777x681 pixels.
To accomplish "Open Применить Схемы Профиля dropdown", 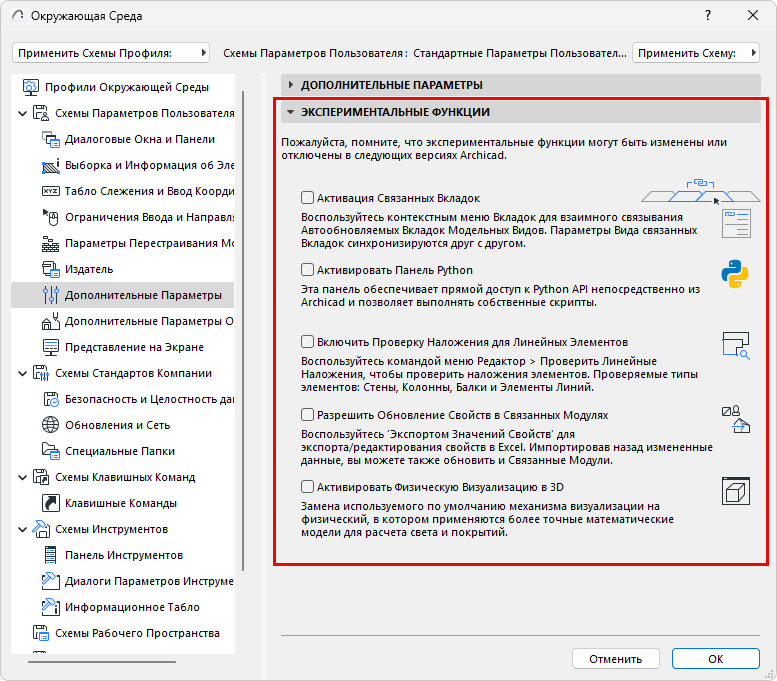I will click(111, 53).
